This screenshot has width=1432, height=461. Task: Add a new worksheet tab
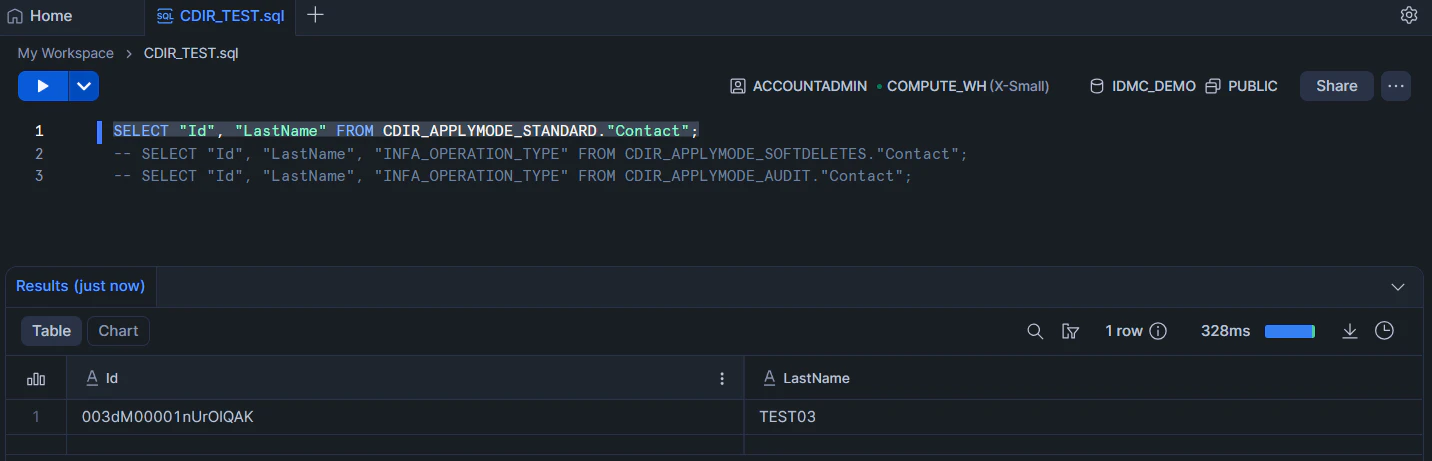pyautogui.click(x=315, y=15)
